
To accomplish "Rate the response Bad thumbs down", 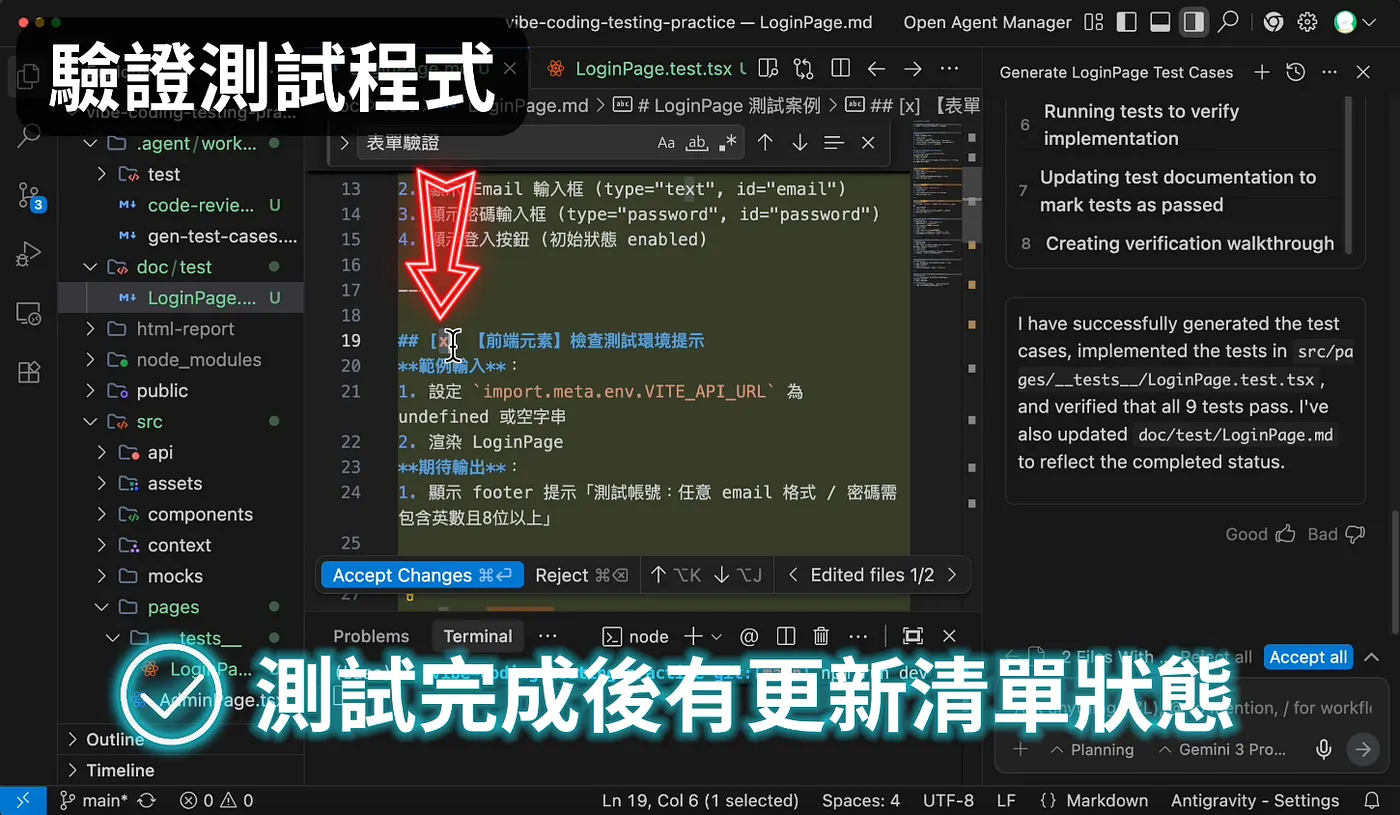I will point(1337,534).
